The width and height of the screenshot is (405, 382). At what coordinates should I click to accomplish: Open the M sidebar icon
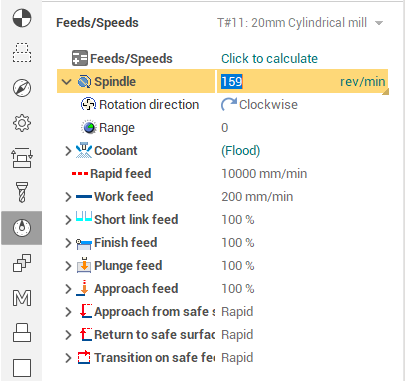tap(22, 298)
